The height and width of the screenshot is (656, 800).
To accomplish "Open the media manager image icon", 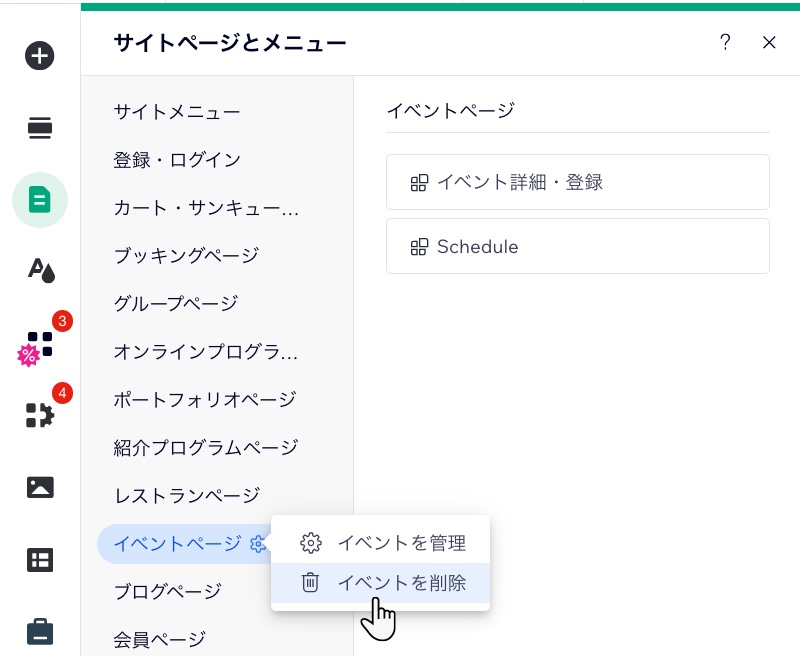I will click(x=39, y=487).
